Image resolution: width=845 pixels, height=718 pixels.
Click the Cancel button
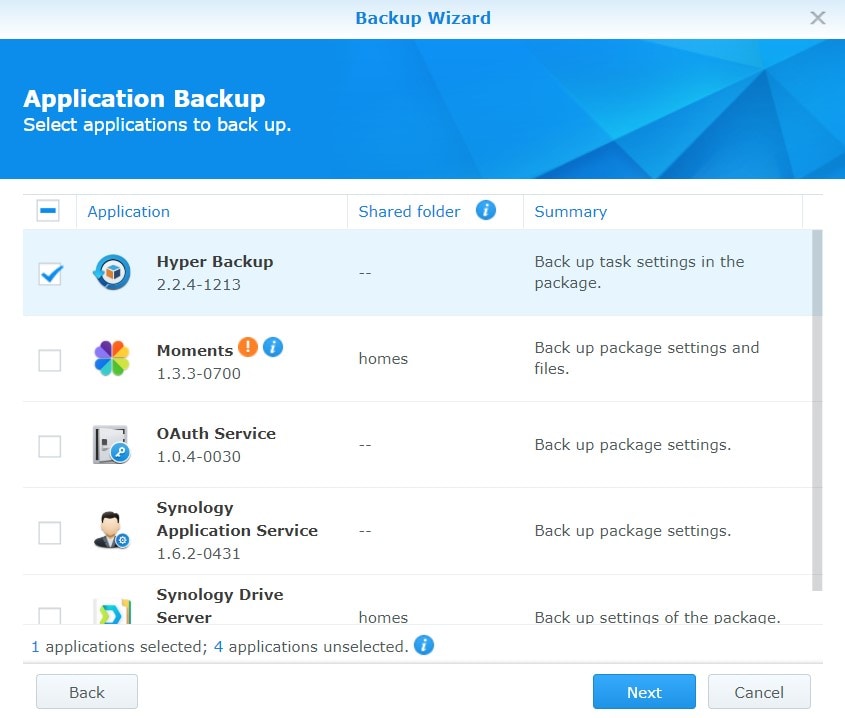(759, 692)
